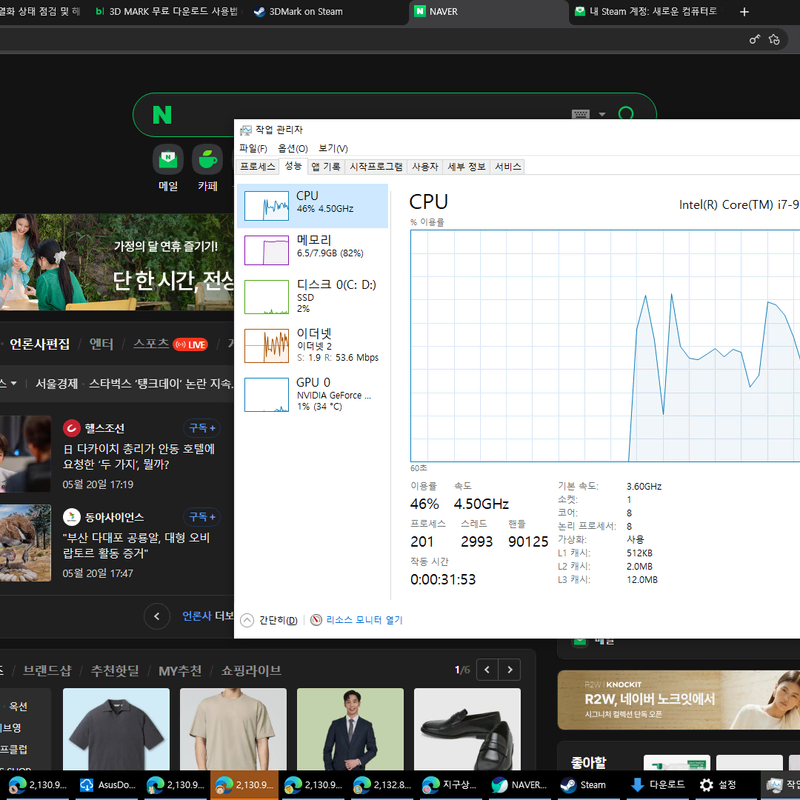Click the green search magnifier in Naver
The width and height of the screenshot is (800, 800).
626,114
